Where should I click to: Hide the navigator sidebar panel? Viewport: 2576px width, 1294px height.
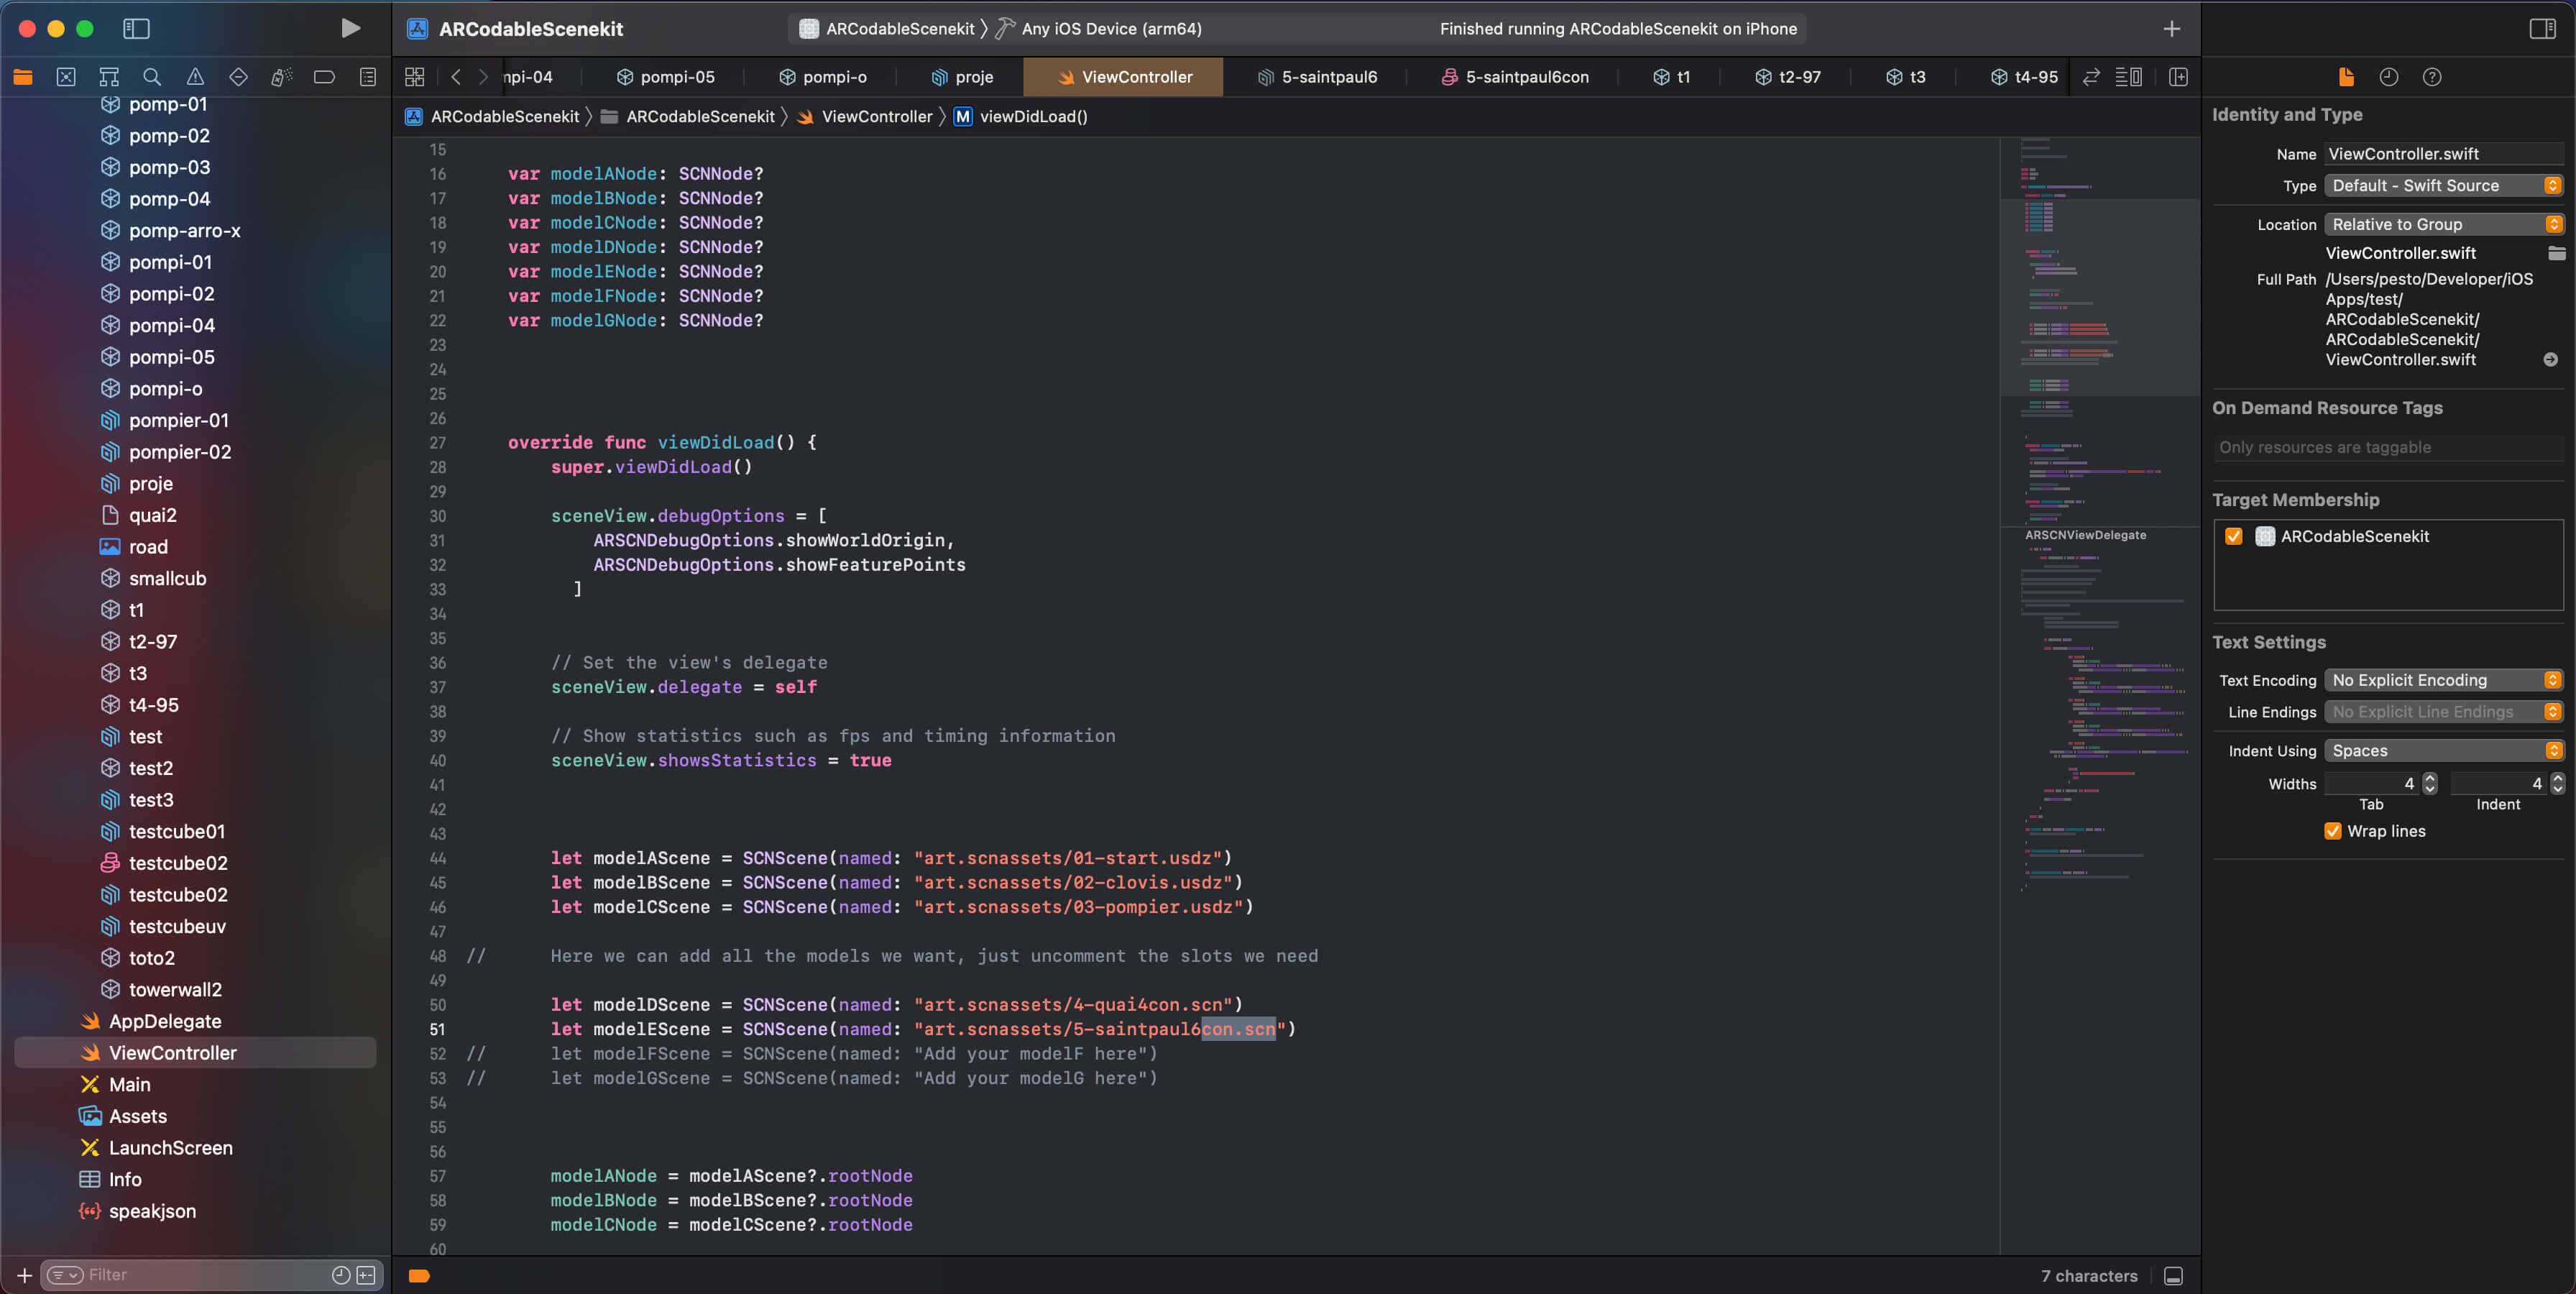point(136,28)
